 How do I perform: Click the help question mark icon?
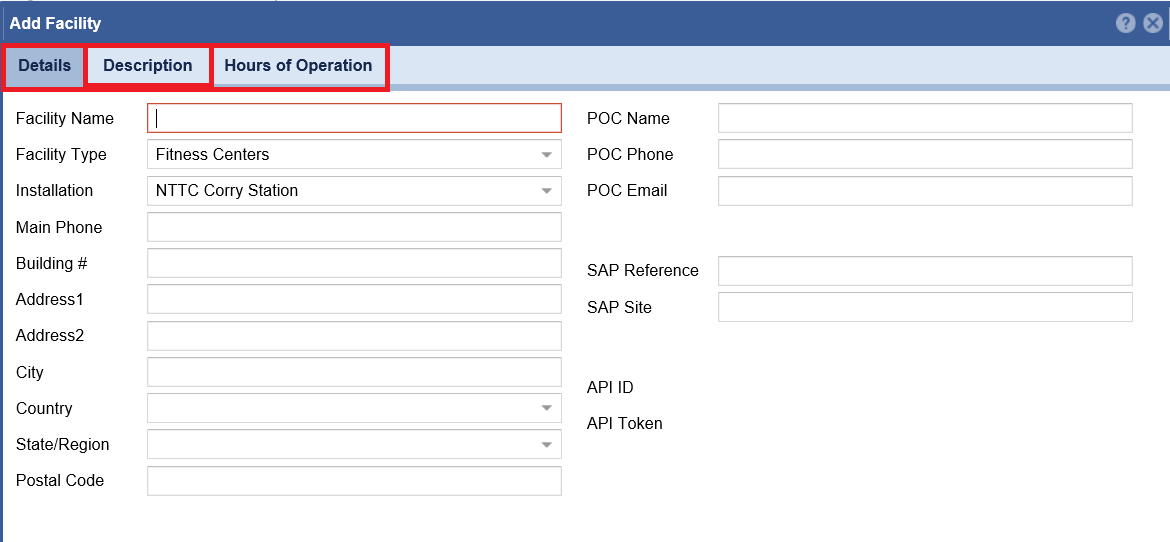1126,23
